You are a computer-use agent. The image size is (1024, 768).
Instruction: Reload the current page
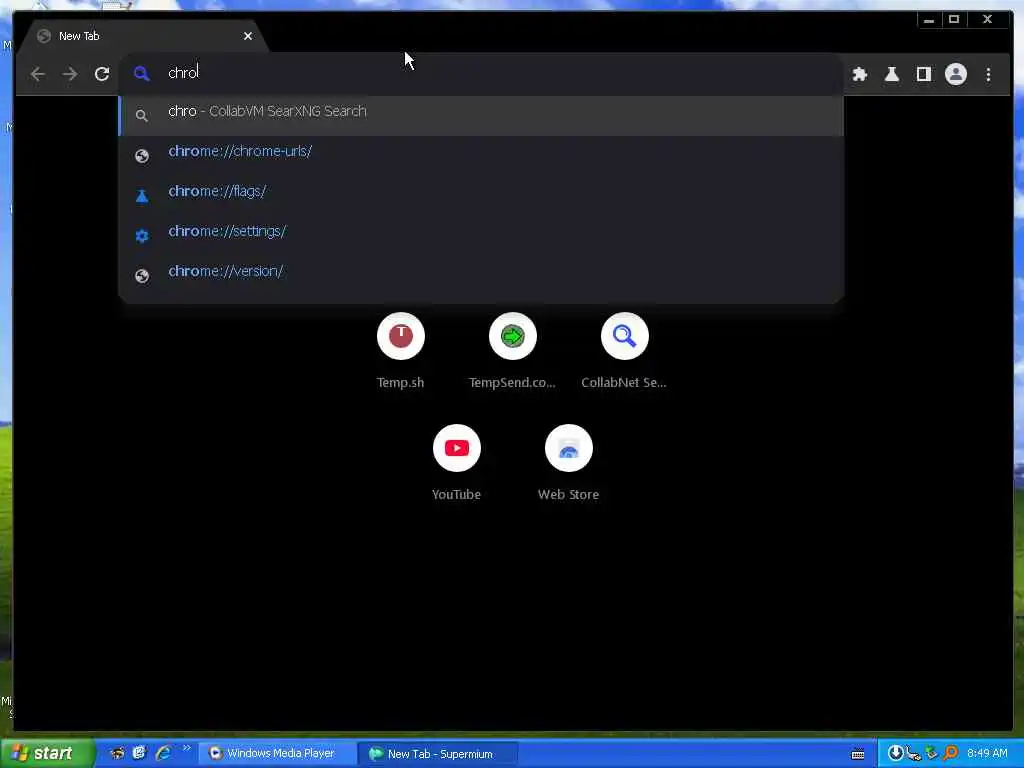[x=102, y=74]
